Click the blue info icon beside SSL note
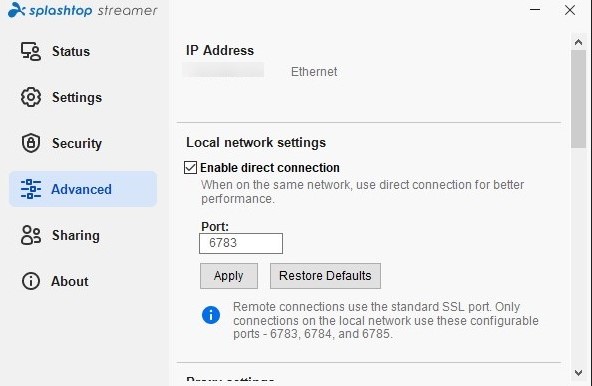The height and width of the screenshot is (386, 592). click(x=211, y=315)
